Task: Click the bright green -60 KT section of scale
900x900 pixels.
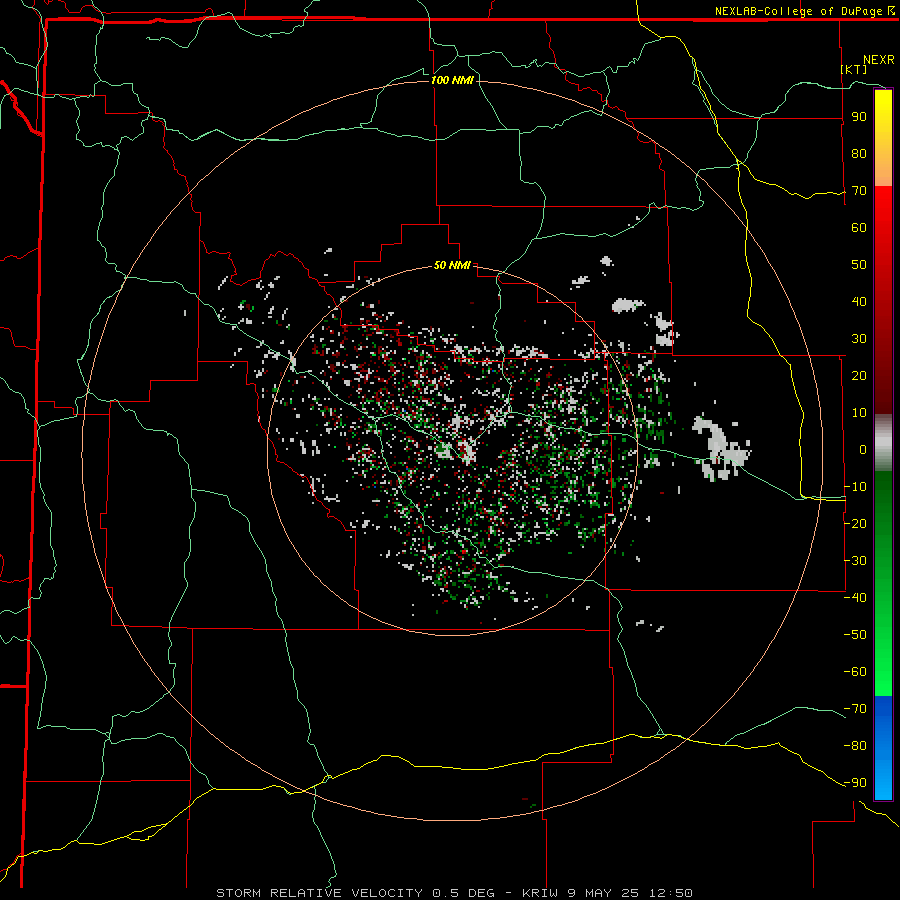Action: coord(883,672)
